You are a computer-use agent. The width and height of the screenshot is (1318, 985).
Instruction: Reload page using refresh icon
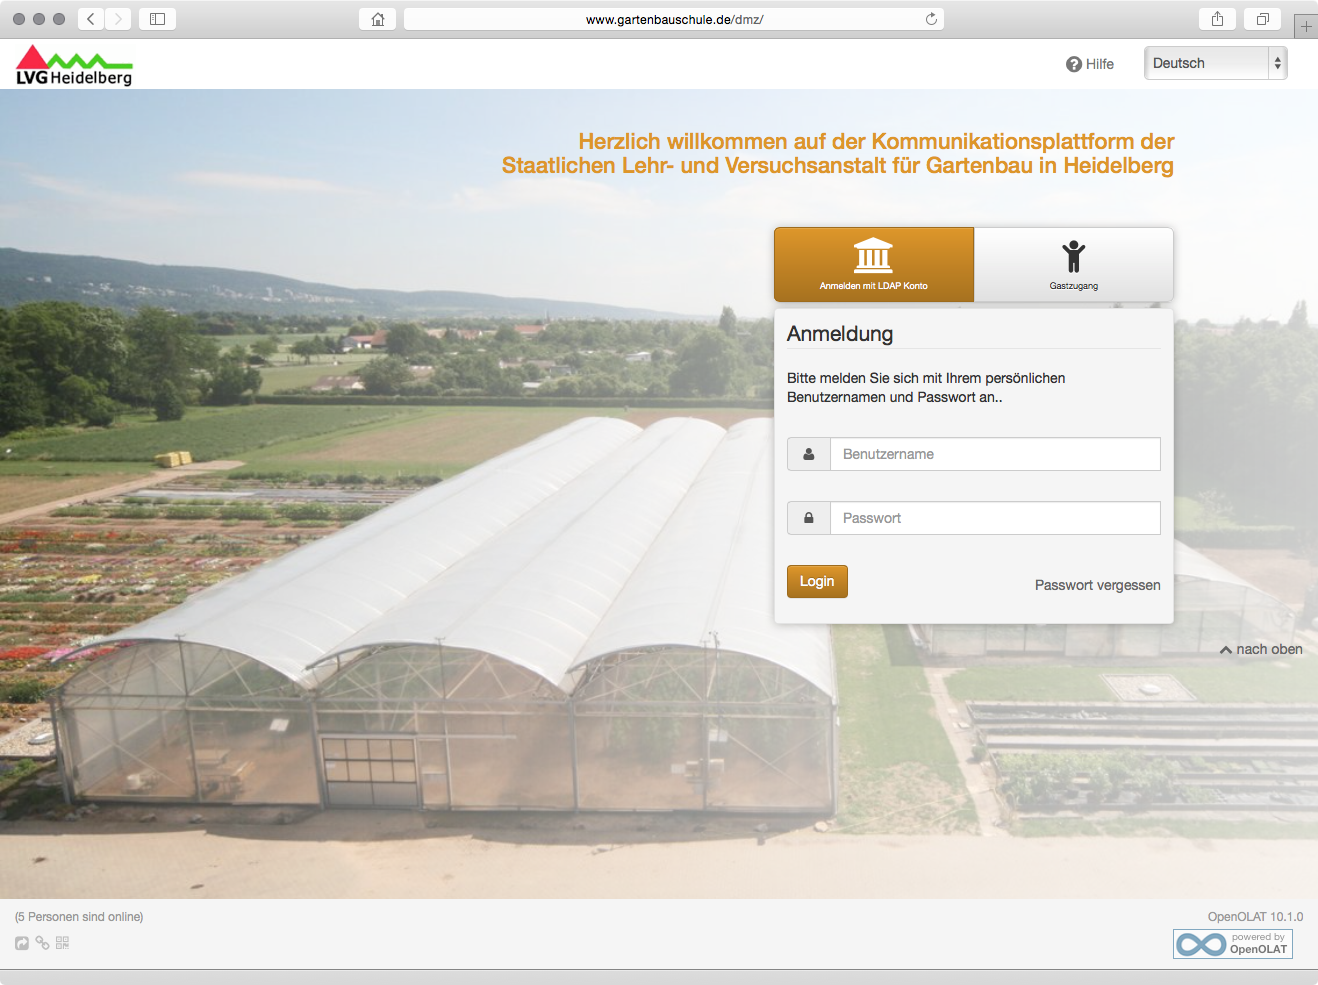pyautogui.click(x=931, y=19)
